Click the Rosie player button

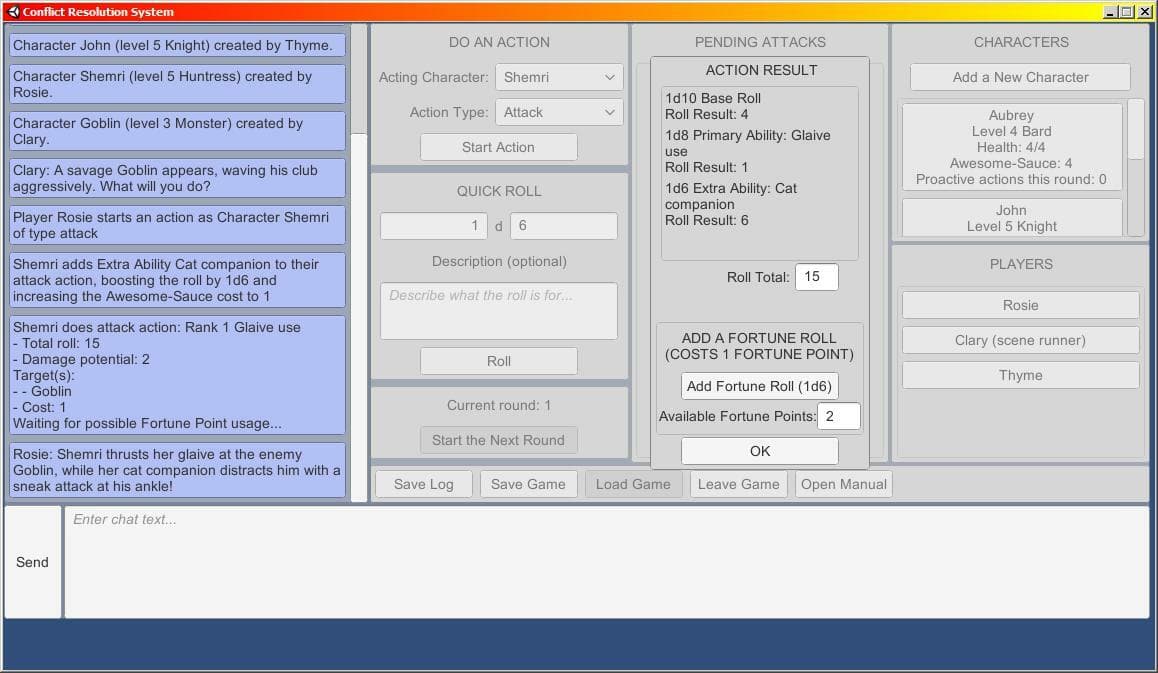1020,305
